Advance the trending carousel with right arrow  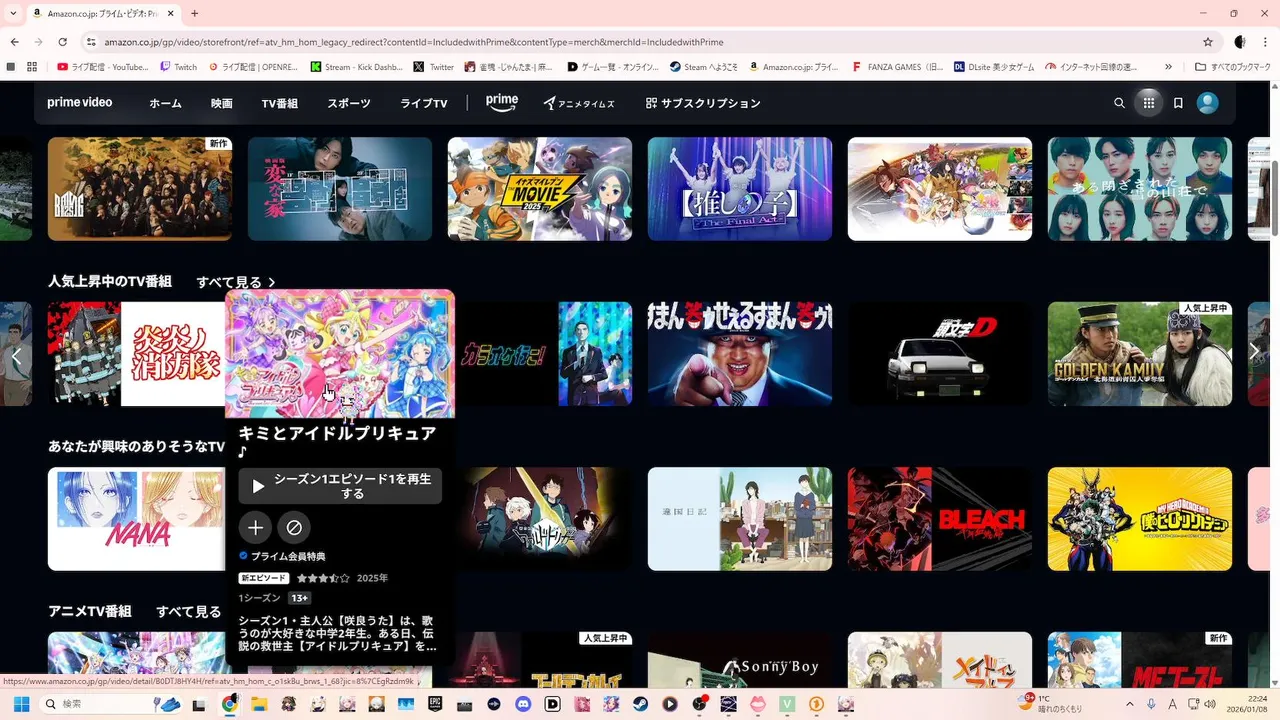click(1254, 352)
